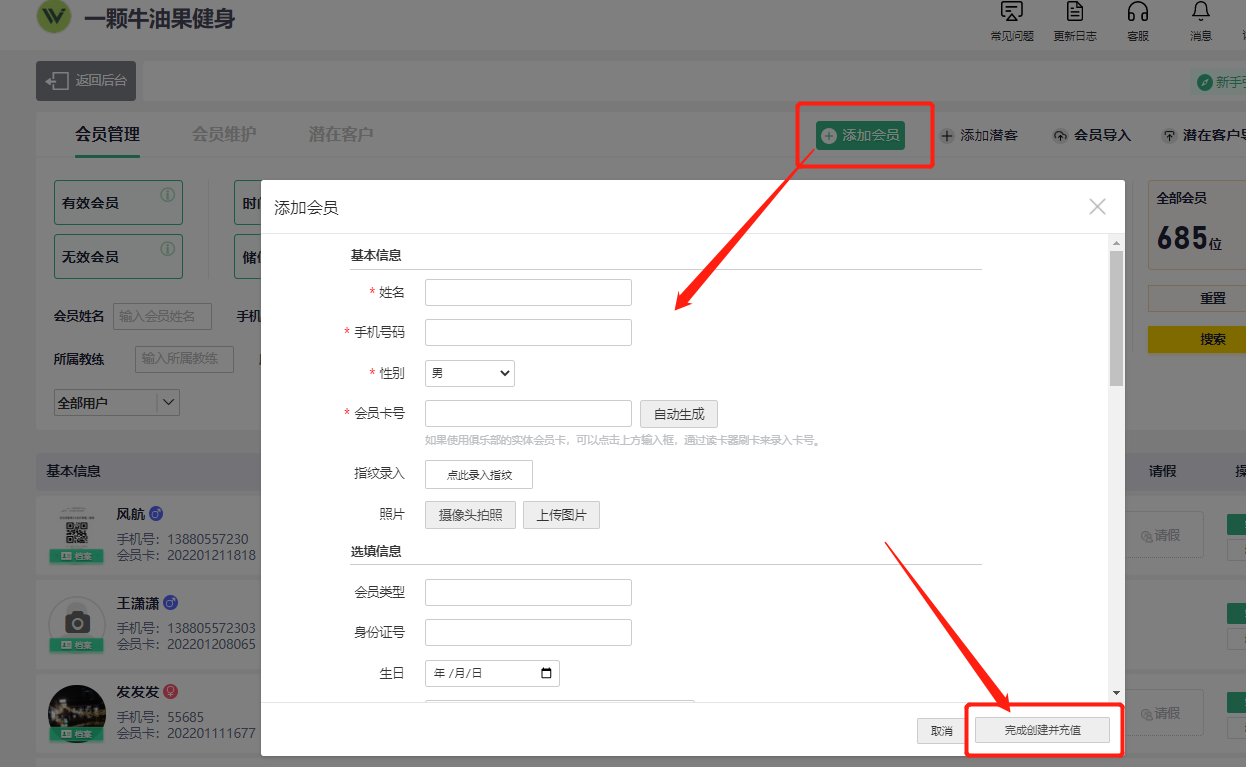Click the 添加潜客 plus icon
The height and width of the screenshot is (767, 1246).
click(947, 135)
